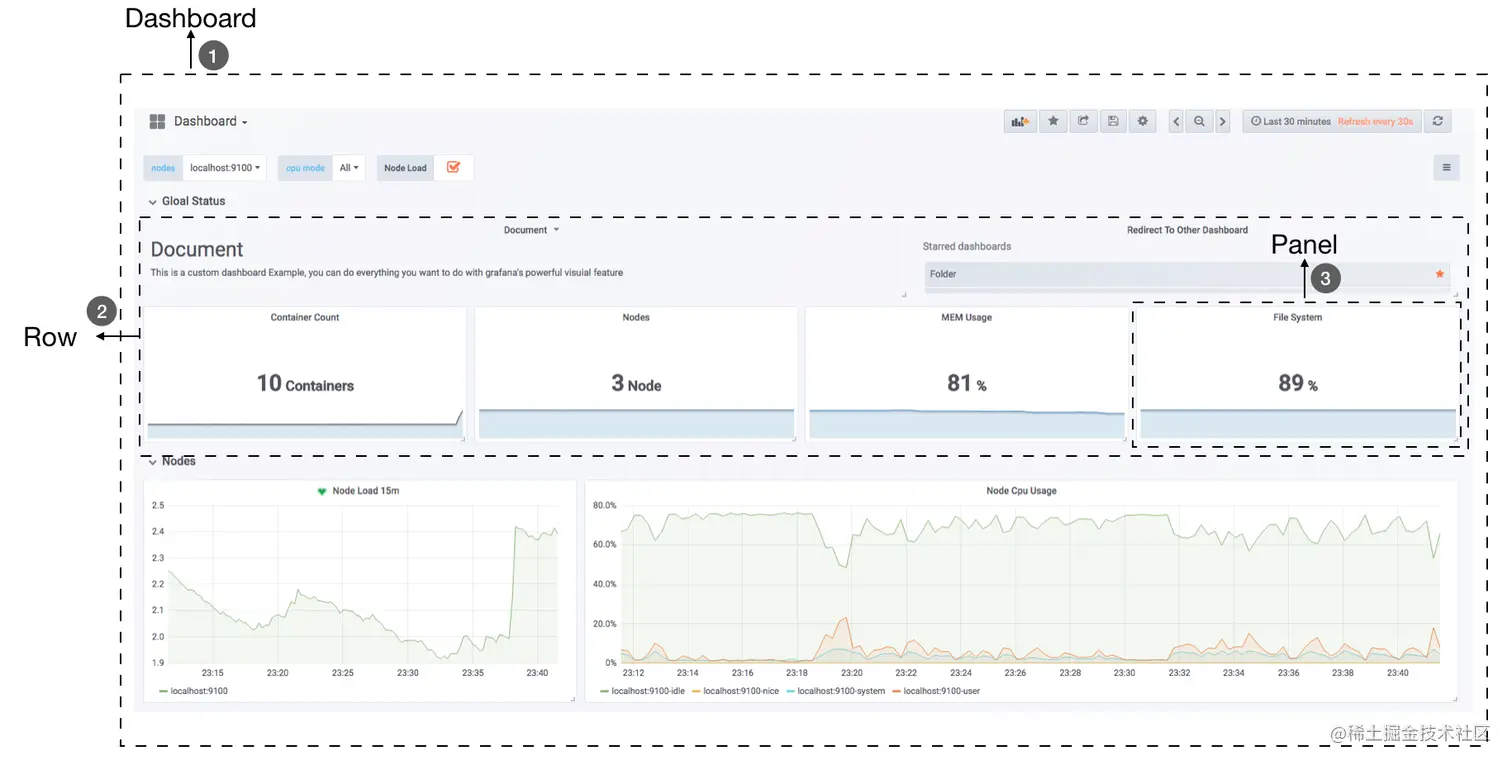Click the green heart alert icon

322,491
